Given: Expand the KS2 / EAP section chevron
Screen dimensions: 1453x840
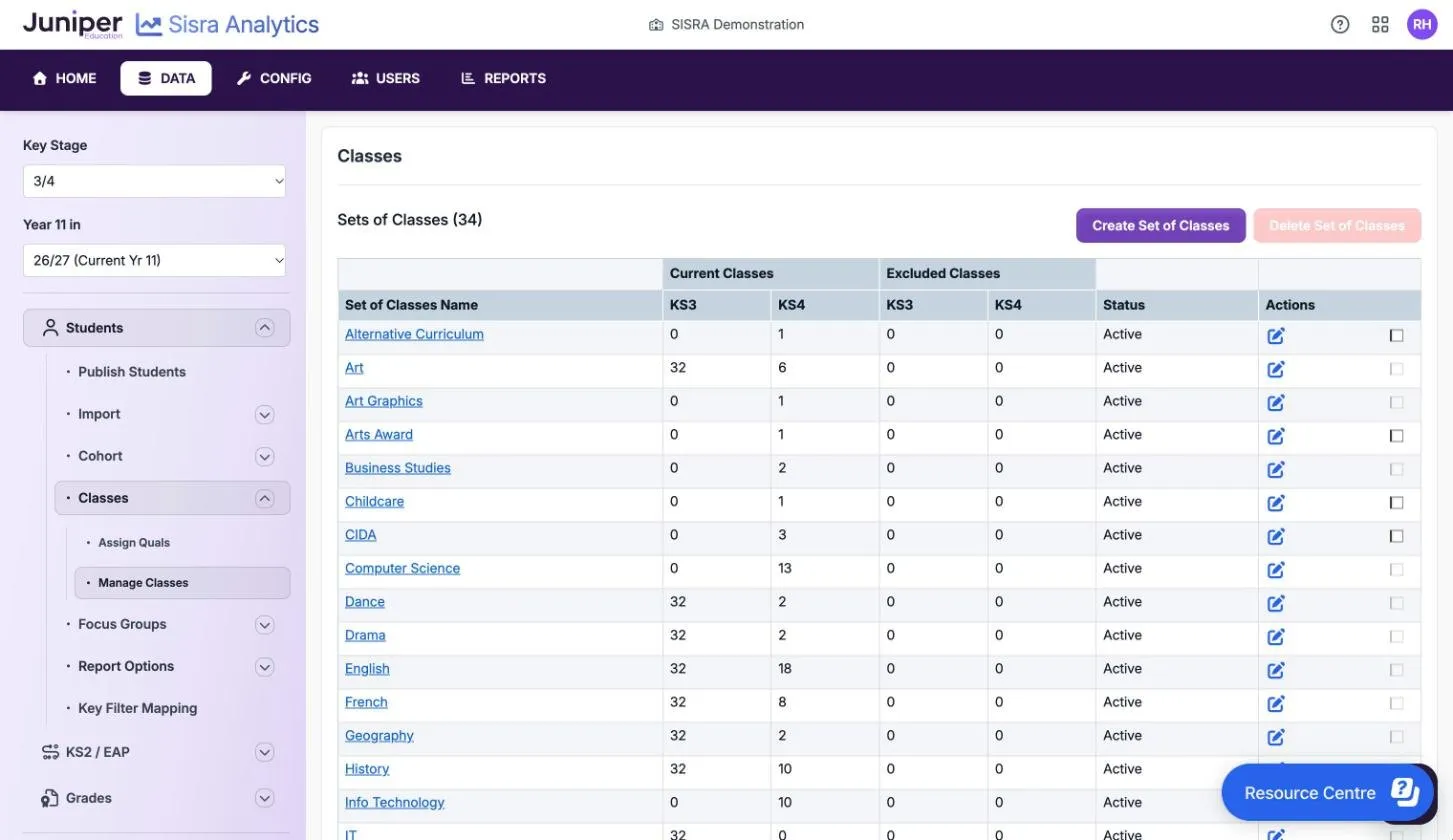Looking at the screenshot, I should point(264,752).
